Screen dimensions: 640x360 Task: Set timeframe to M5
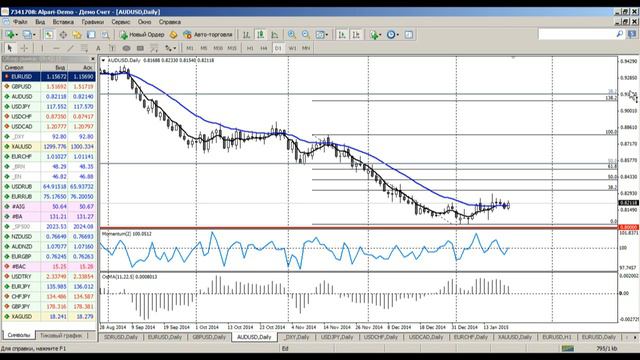click(204, 48)
